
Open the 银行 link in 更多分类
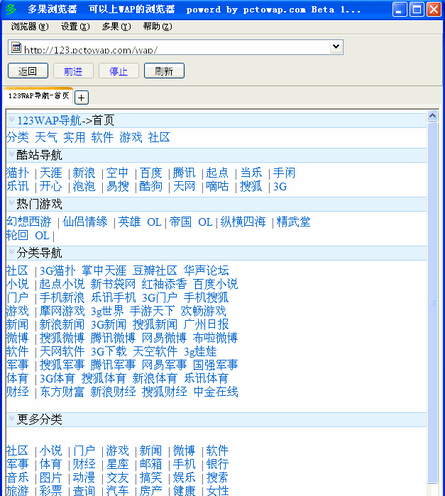217,464
